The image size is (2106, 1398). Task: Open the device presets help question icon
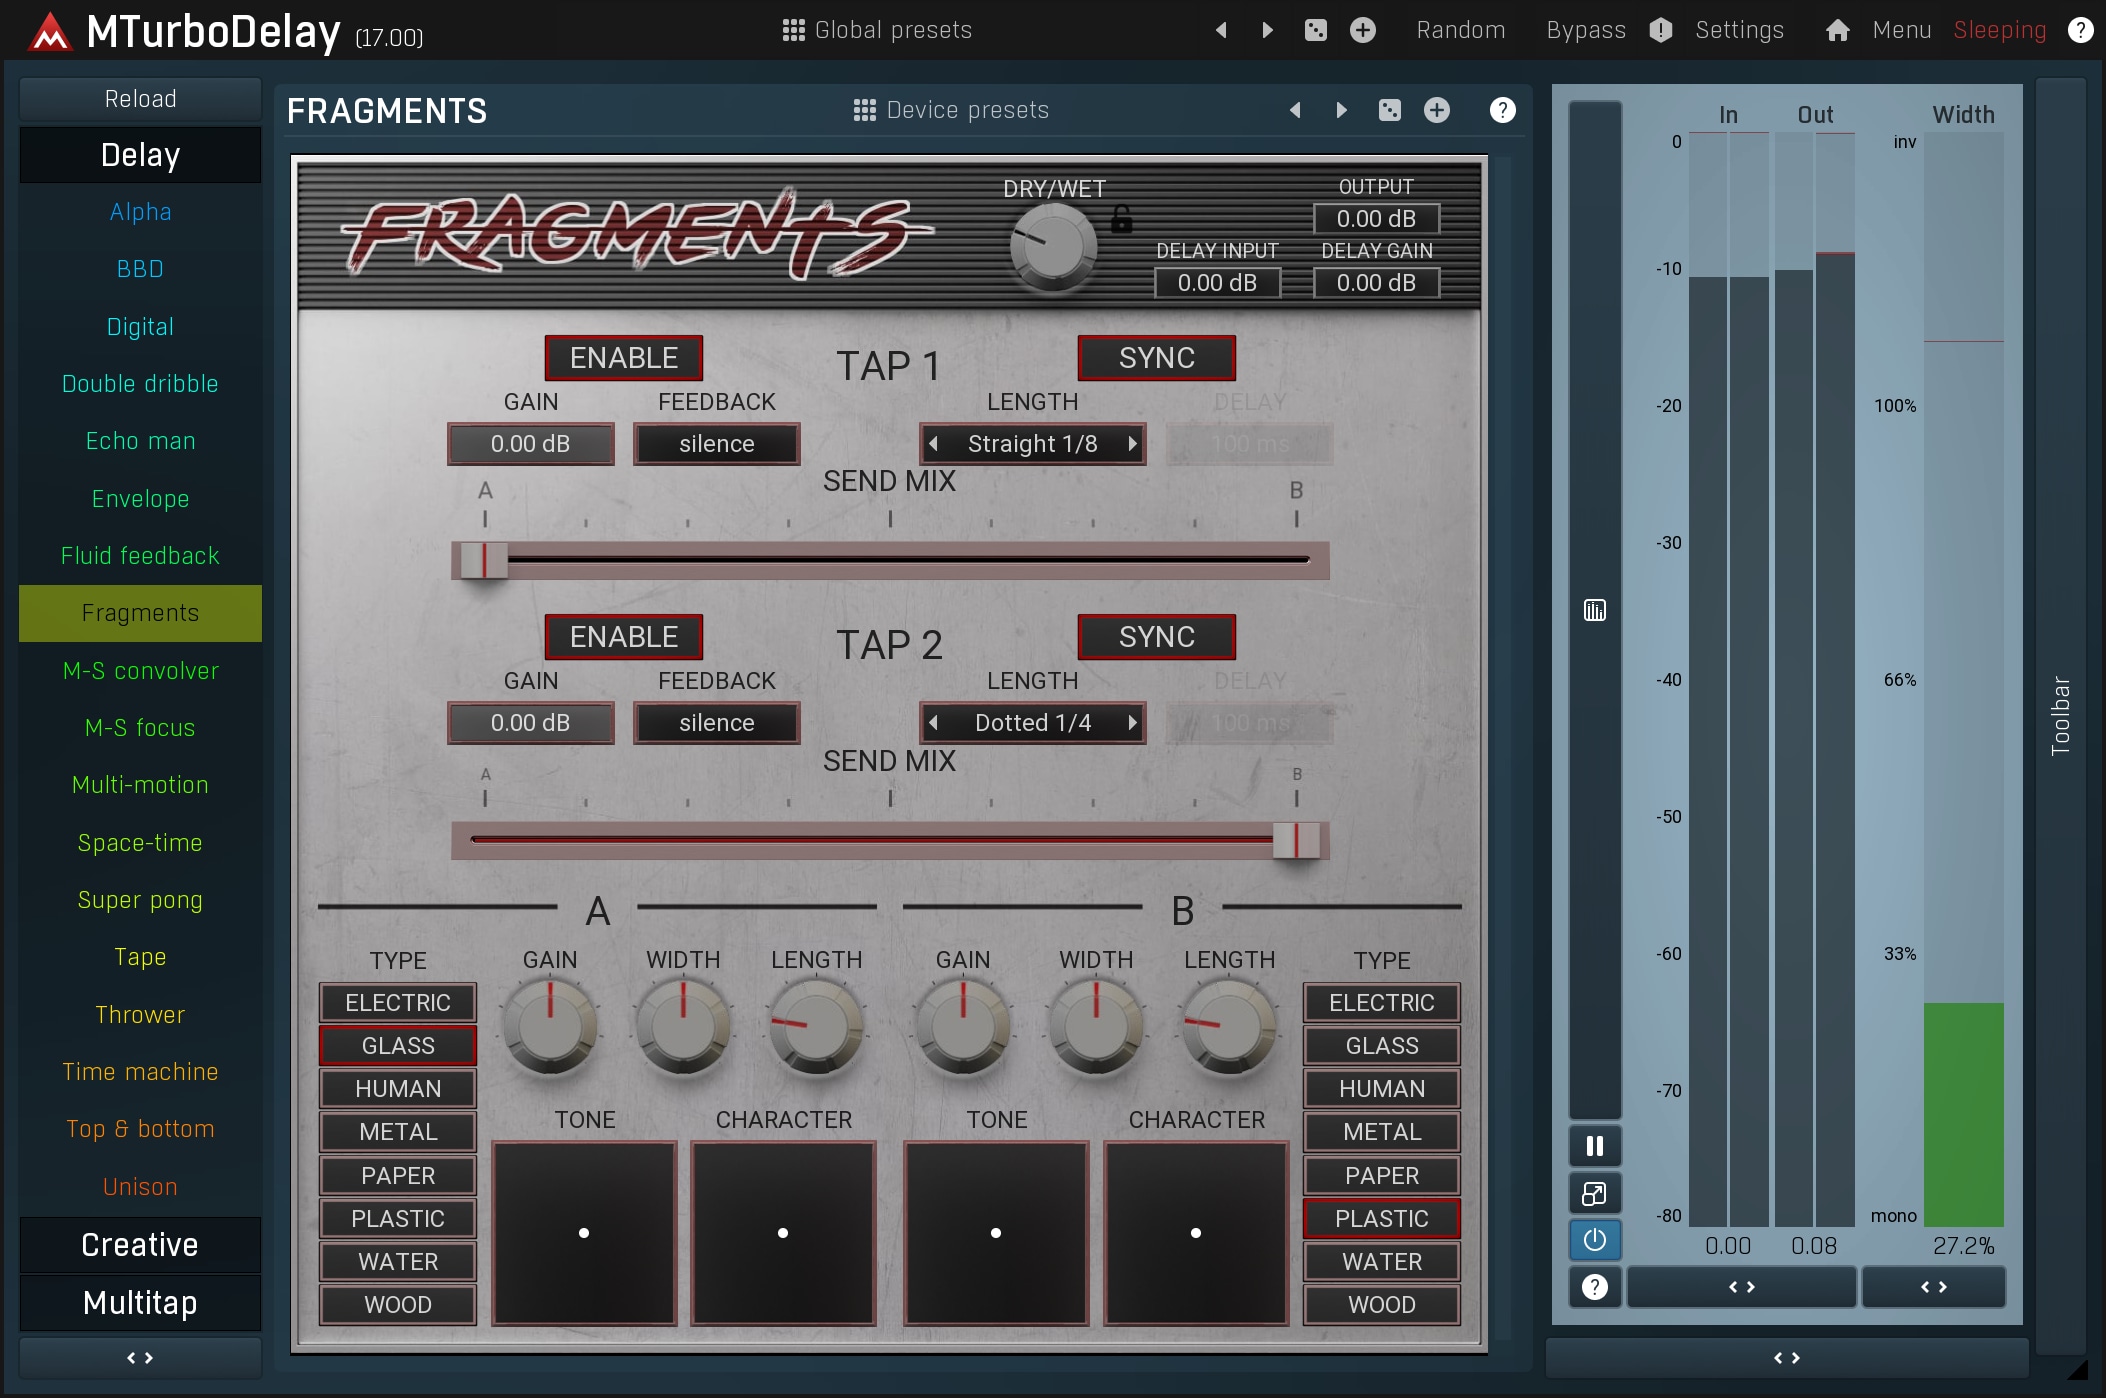(x=1502, y=110)
